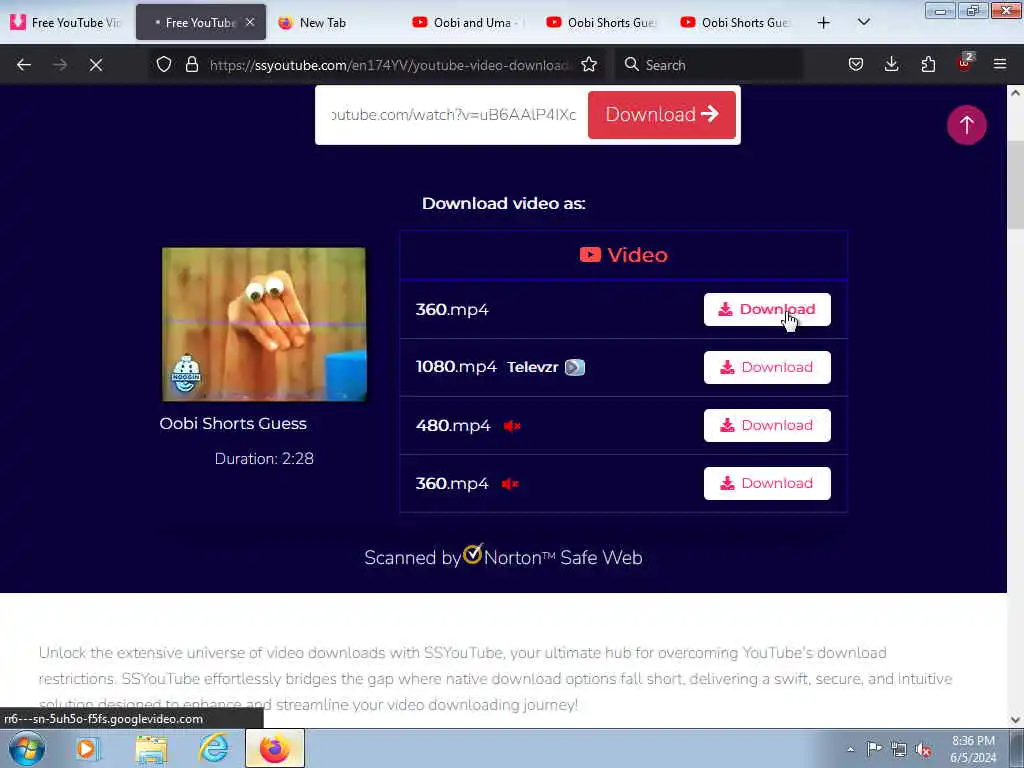The height and width of the screenshot is (768, 1024).
Task: Show hidden tray icons arrow
Action: tap(850, 749)
